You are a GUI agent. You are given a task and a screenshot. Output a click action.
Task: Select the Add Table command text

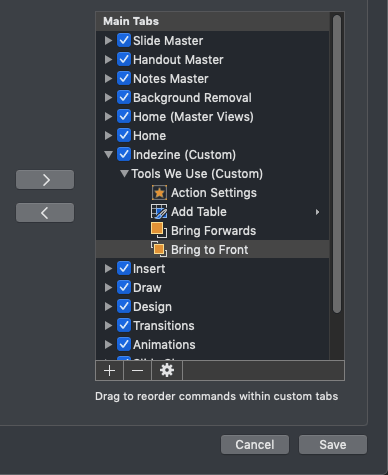pos(199,212)
